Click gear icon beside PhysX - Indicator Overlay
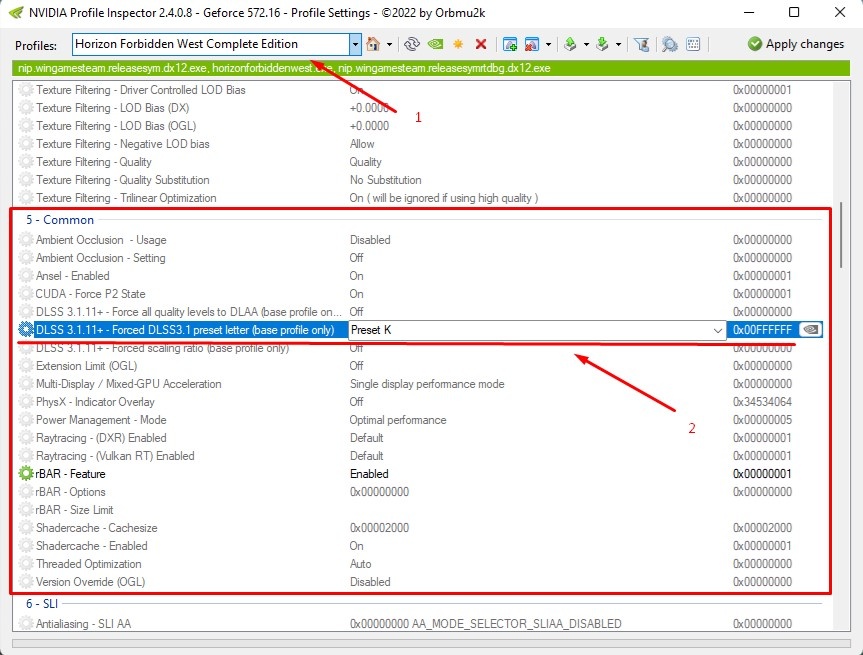The image size is (863, 655). [25, 402]
